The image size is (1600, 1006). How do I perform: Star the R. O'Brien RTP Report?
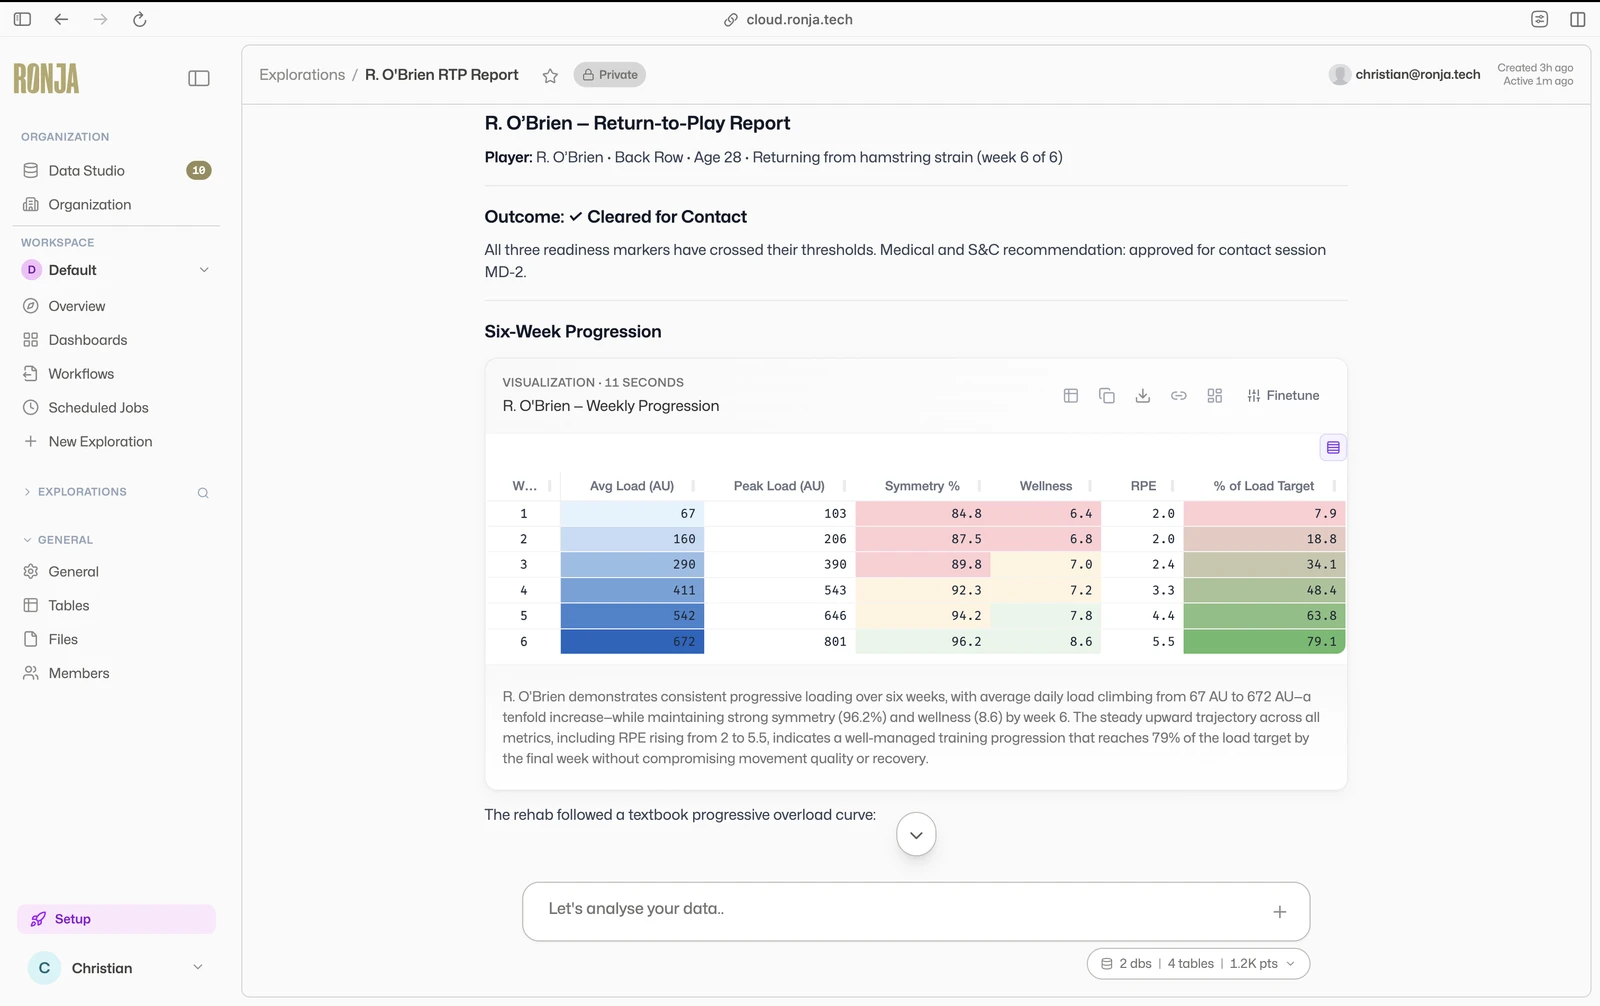pyautogui.click(x=549, y=75)
